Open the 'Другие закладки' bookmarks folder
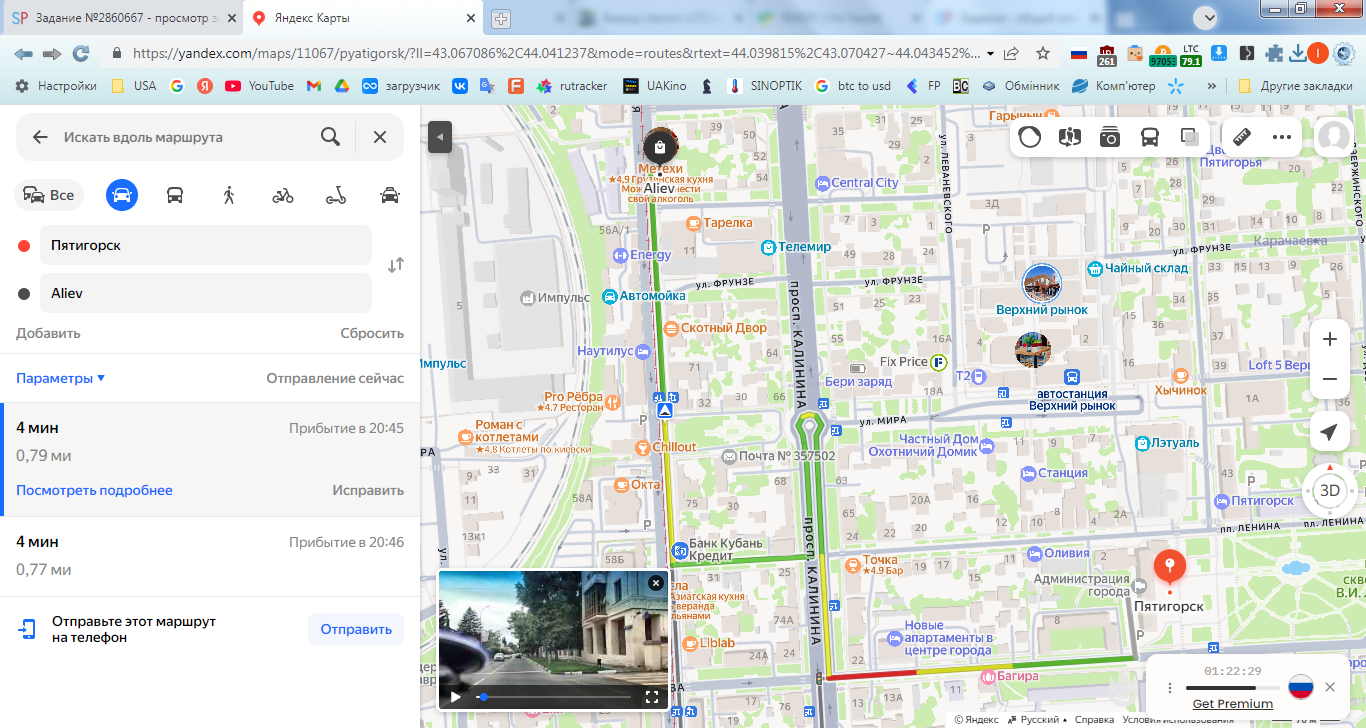The width and height of the screenshot is (1366, 728). pyautogui.click(x=1295, y=86)
